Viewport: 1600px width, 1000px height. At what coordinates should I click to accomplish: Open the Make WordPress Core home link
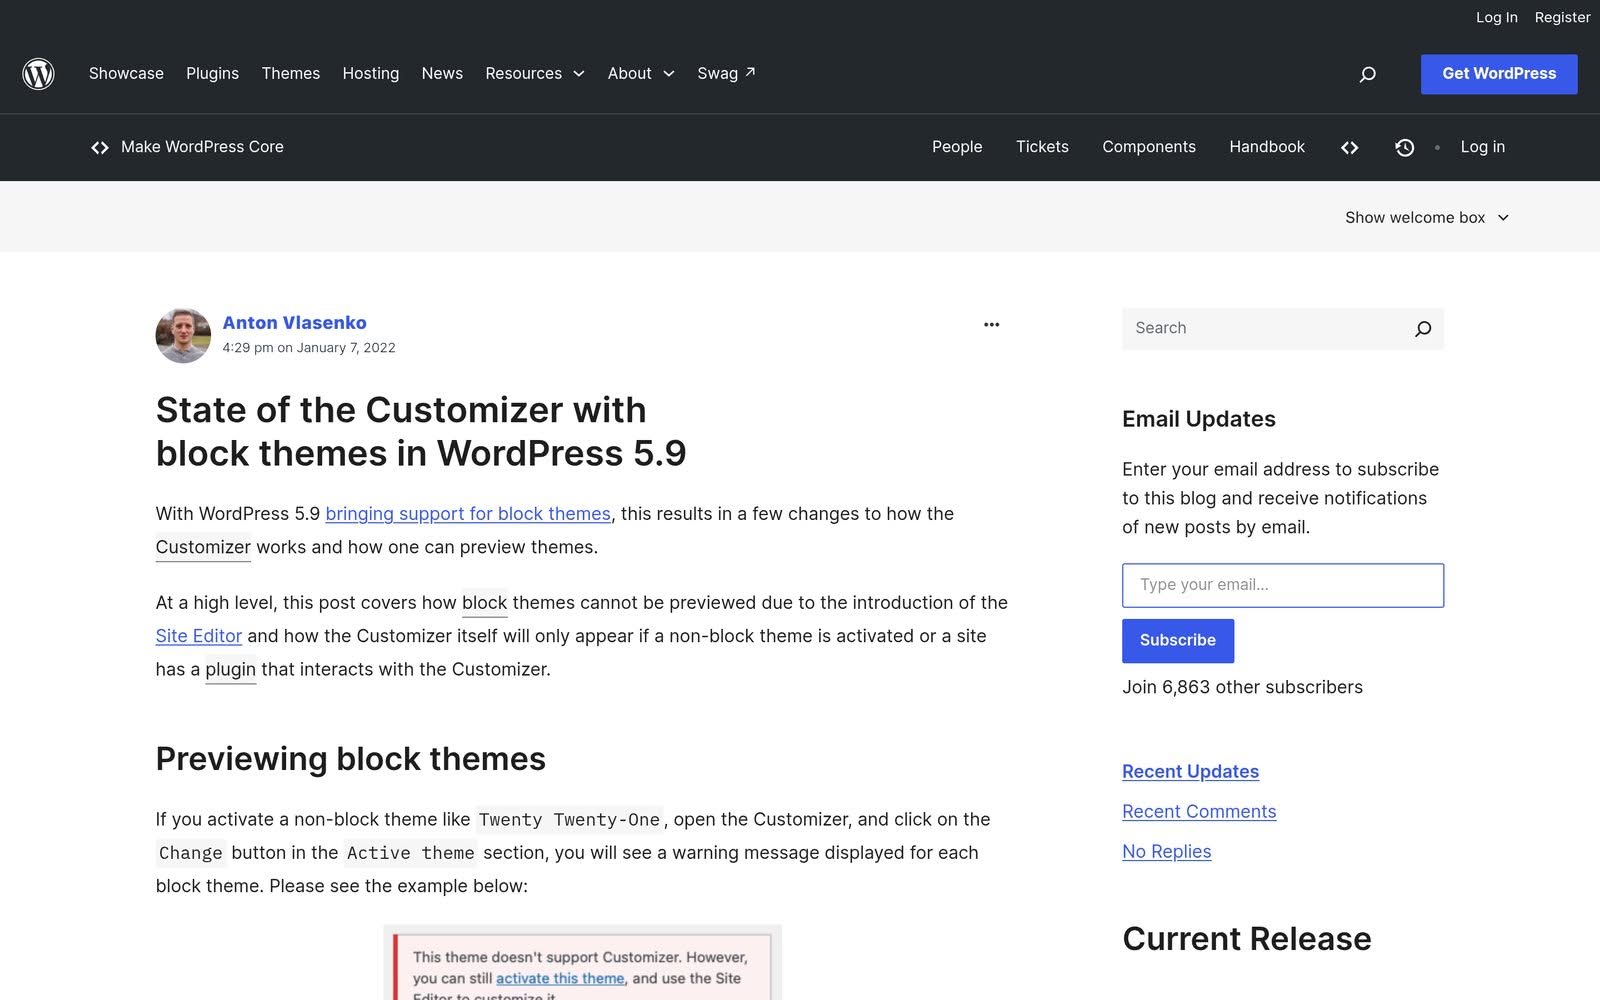click(x=202, y=147)
